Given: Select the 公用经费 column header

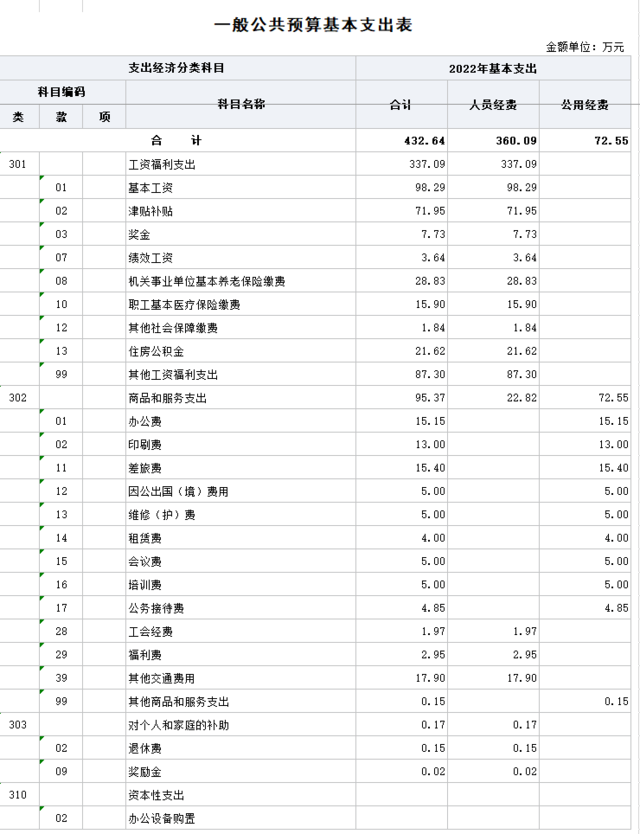Looking at the screenshot, I should [x=585, y=104].
